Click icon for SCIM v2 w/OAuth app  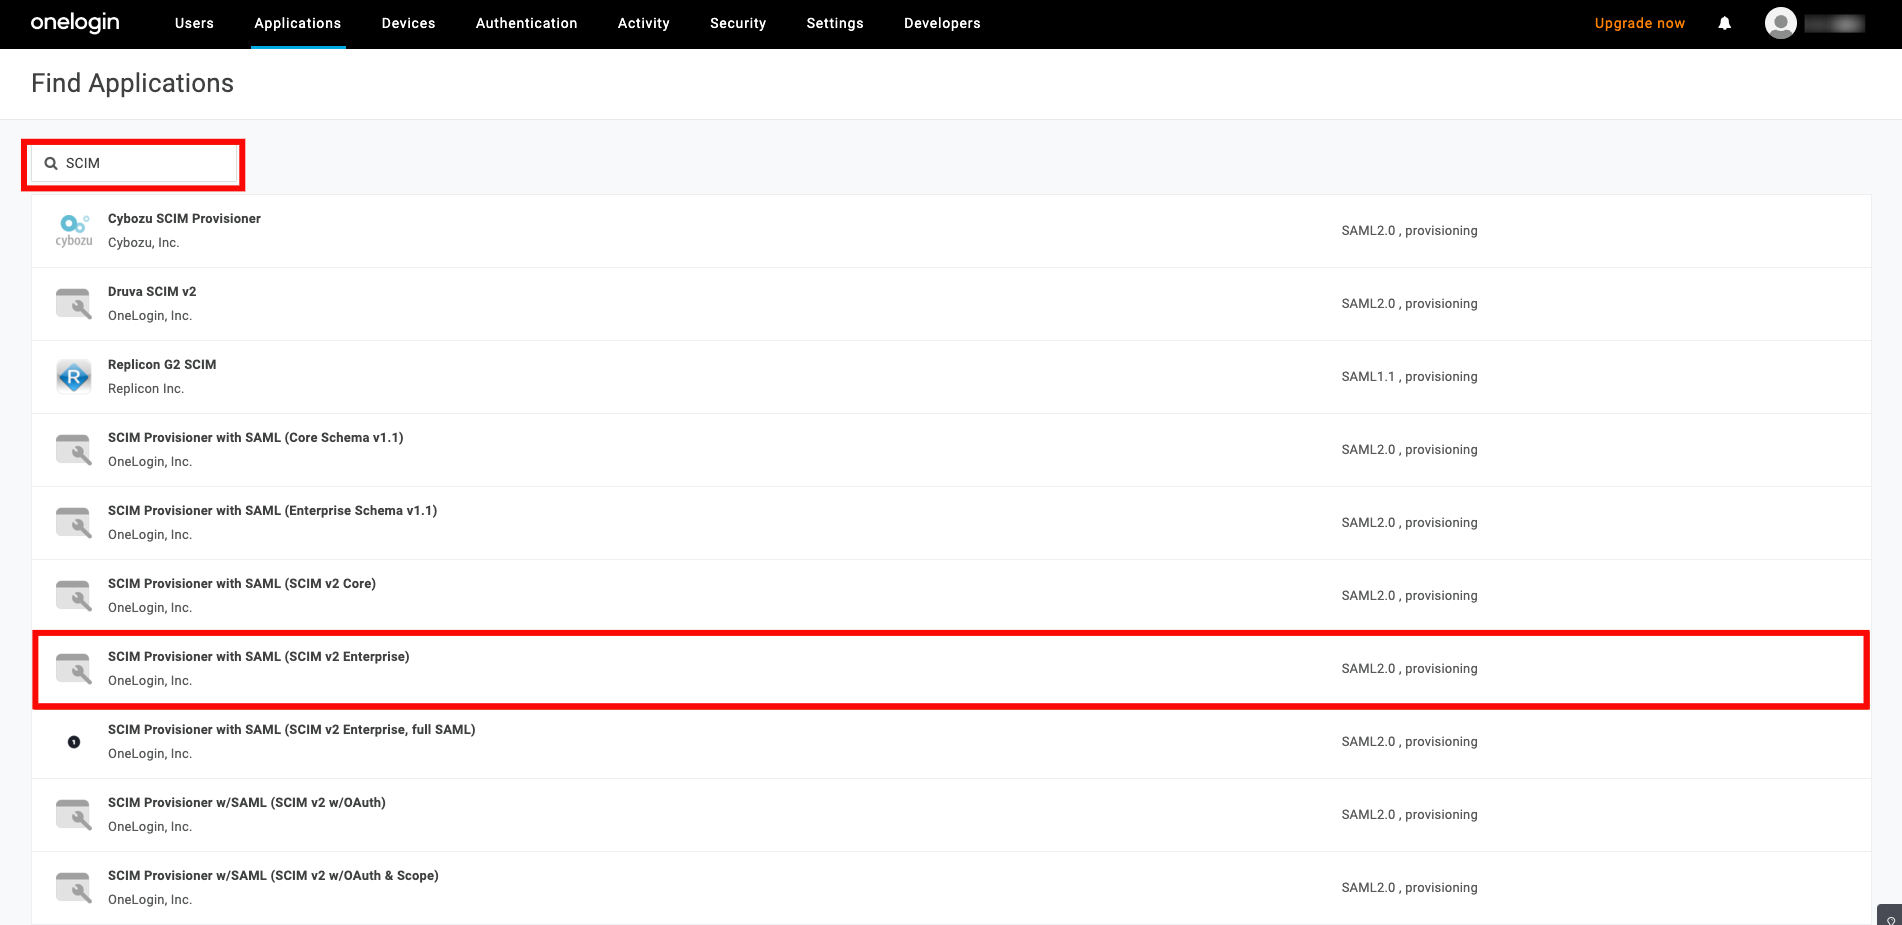point(74,814)
